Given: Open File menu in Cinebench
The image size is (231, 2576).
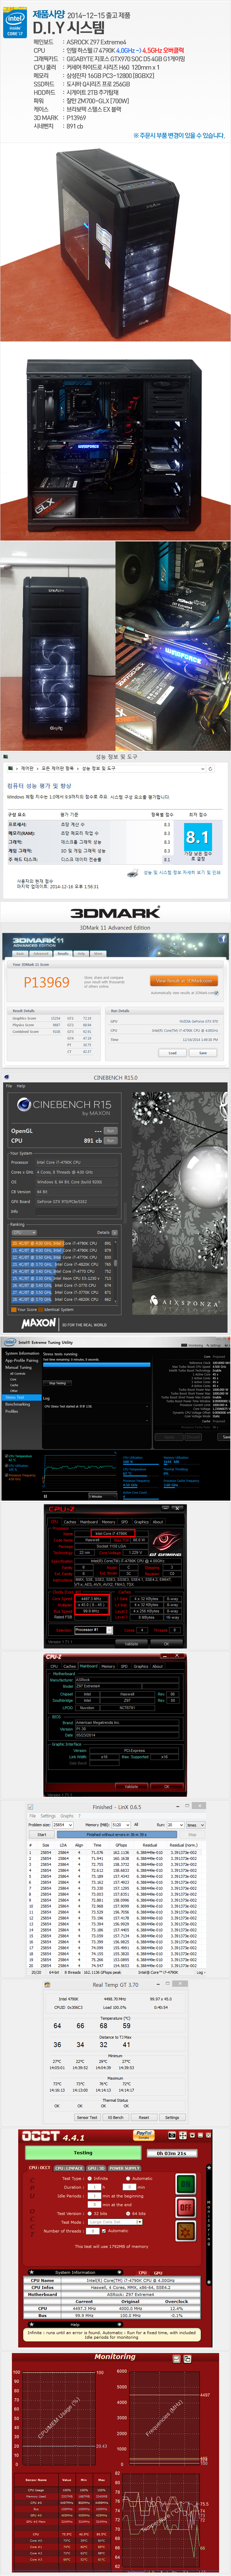Looking at the screenshot, I should [x=9, y=1086].
